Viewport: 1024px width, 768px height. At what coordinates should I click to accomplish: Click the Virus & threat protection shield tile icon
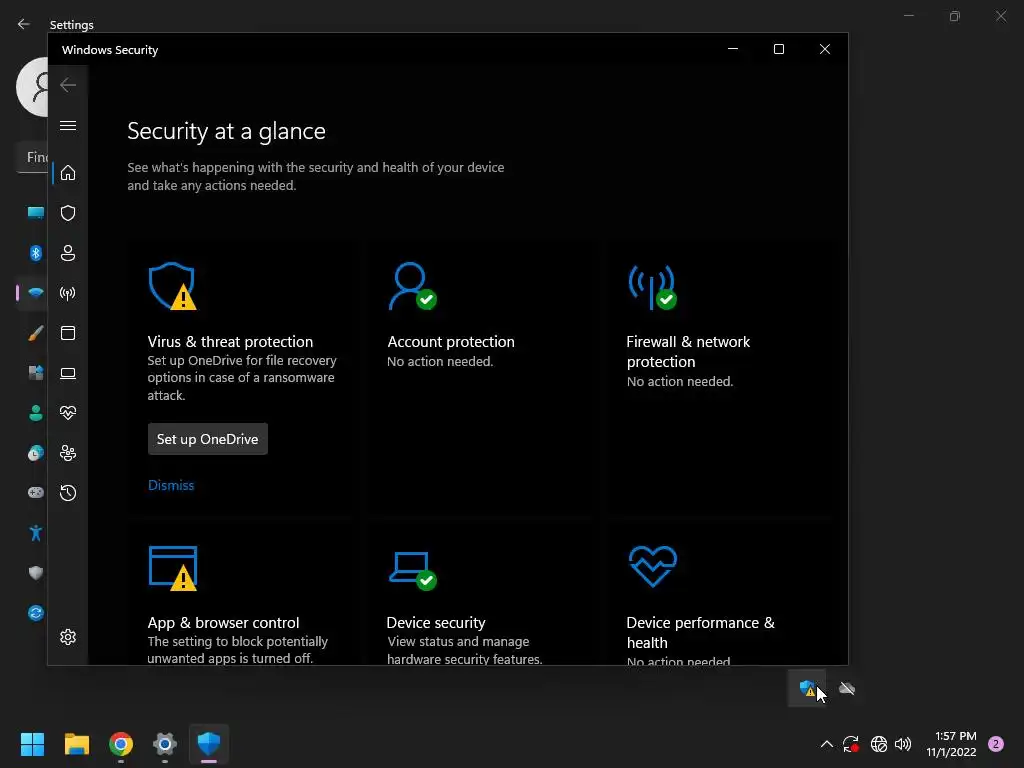tap(172, 286)
